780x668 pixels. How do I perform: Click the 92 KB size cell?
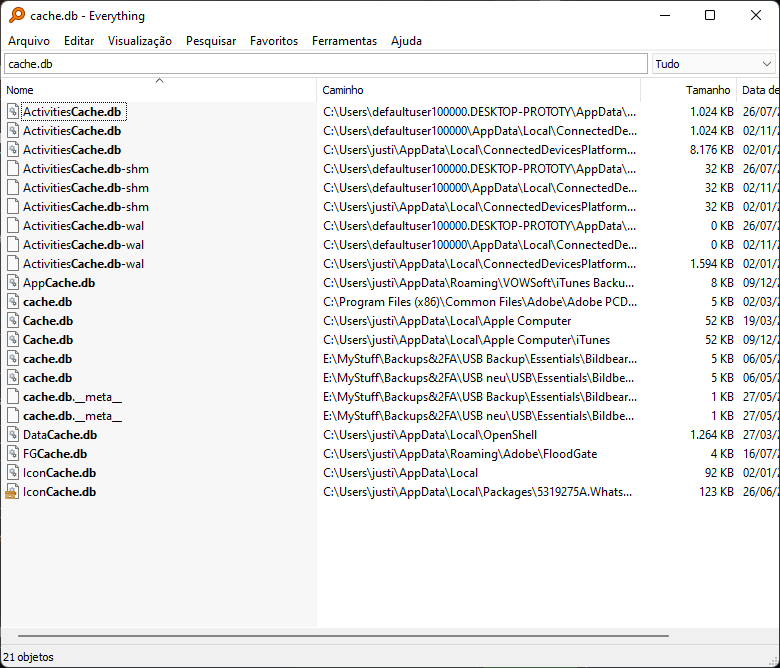pyautogui.click(x=719, y=473)
